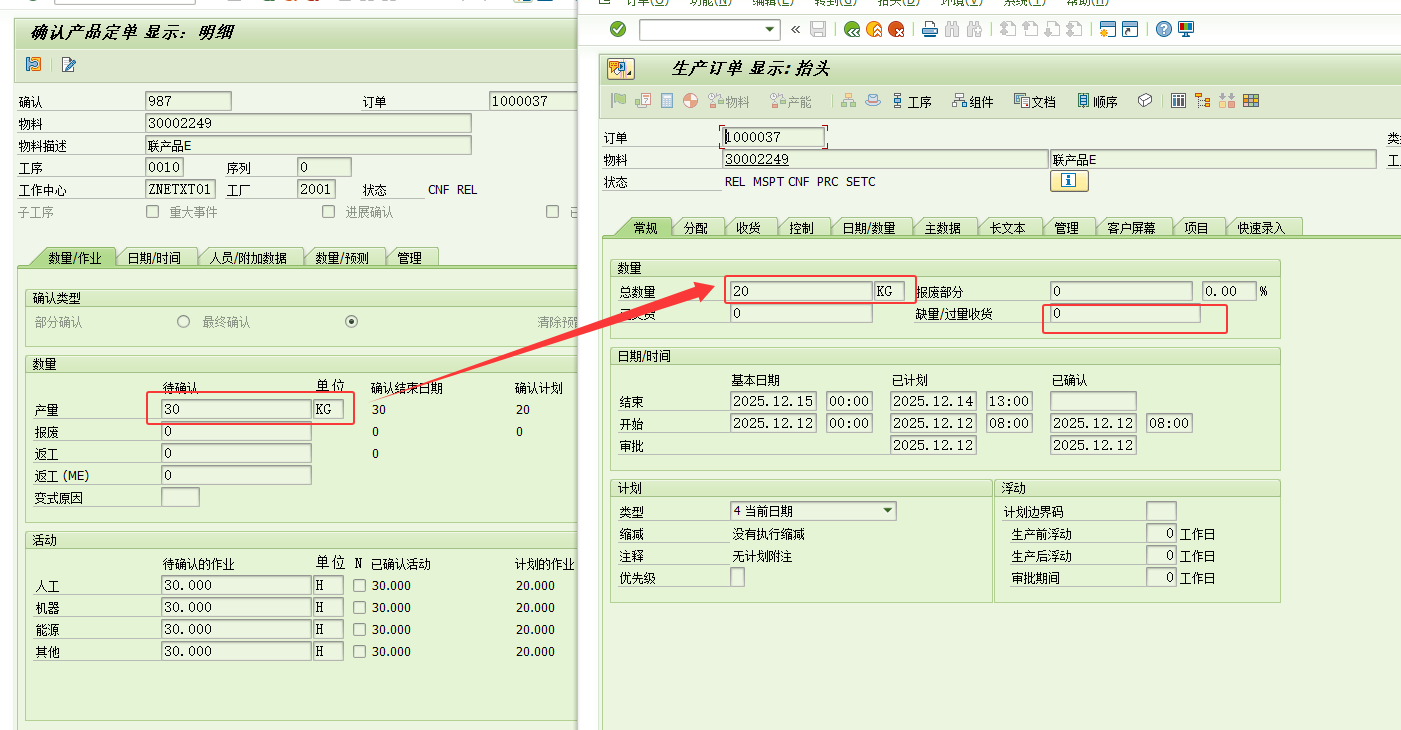Switch to the 收货 tab
The width and height of the screenshot is (1401, 730).
(748, 228)
